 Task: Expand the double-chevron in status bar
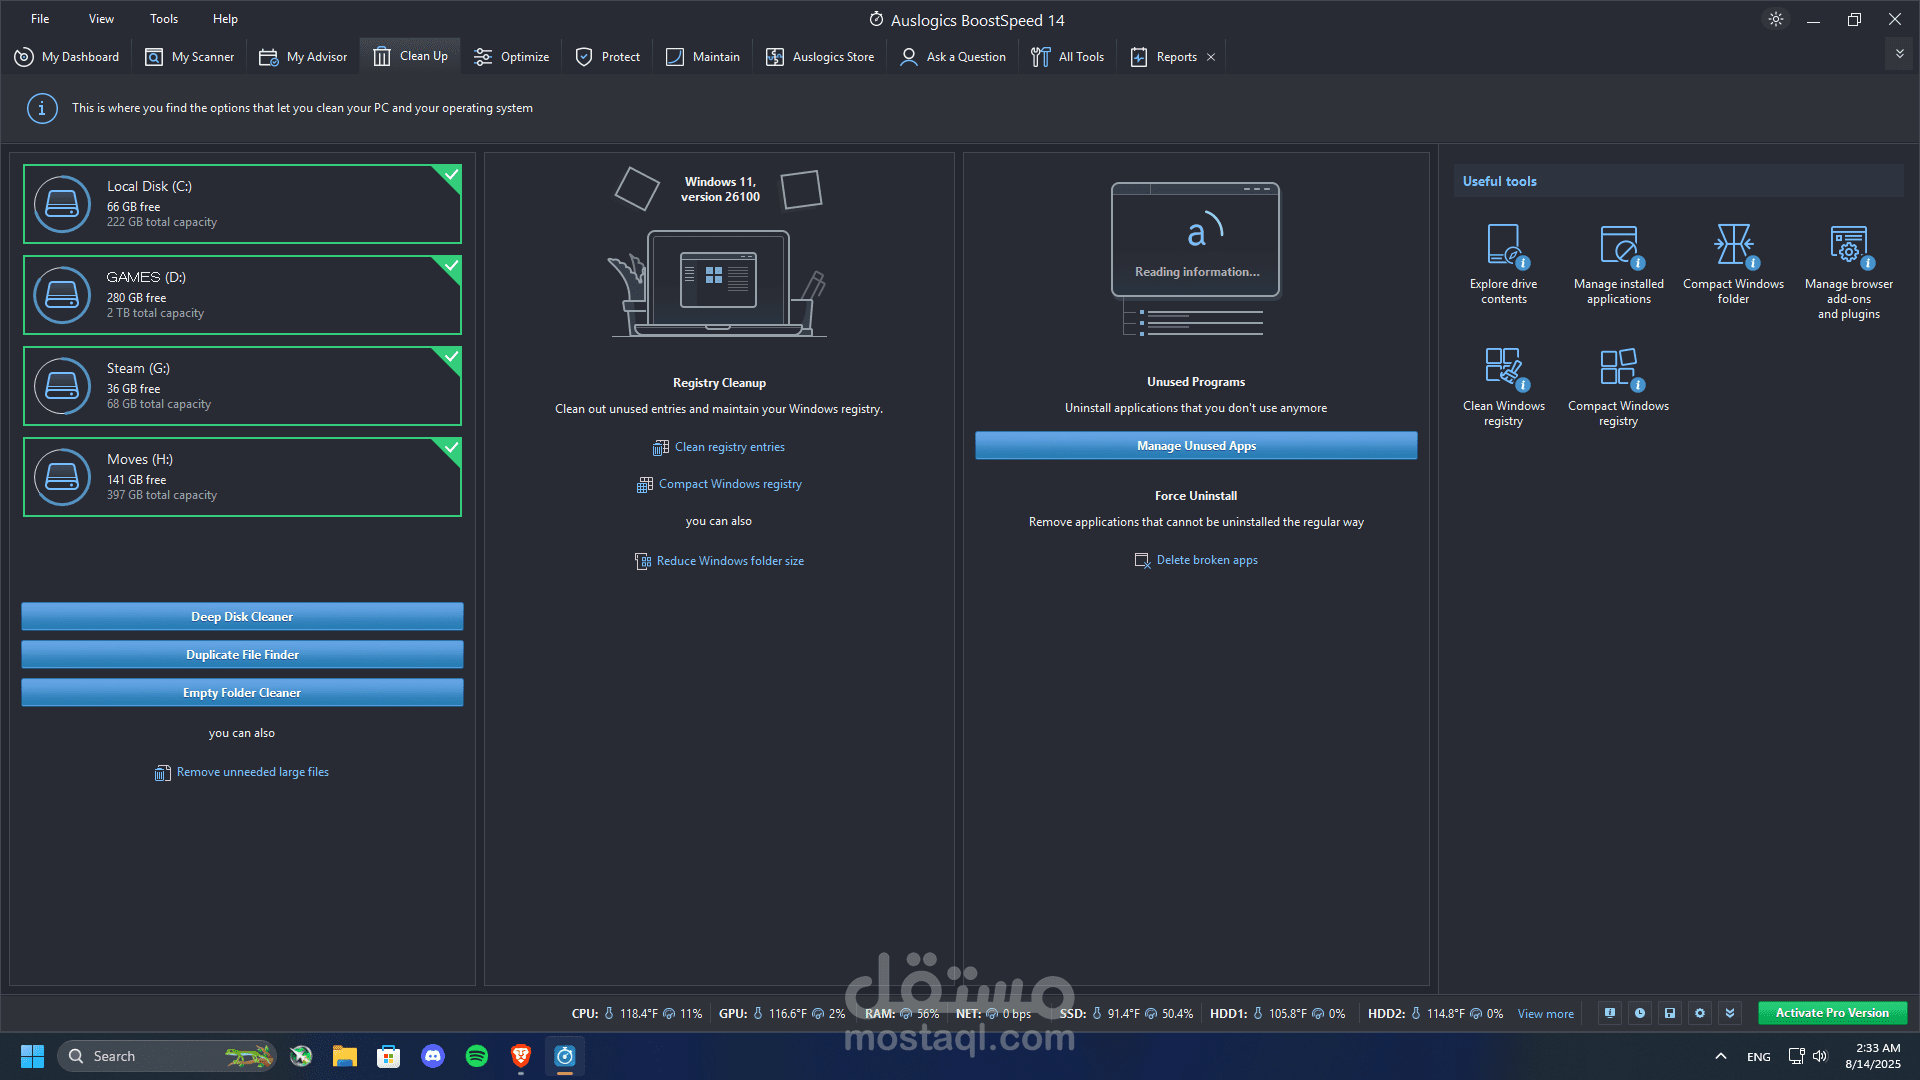pos(1730,1013)
